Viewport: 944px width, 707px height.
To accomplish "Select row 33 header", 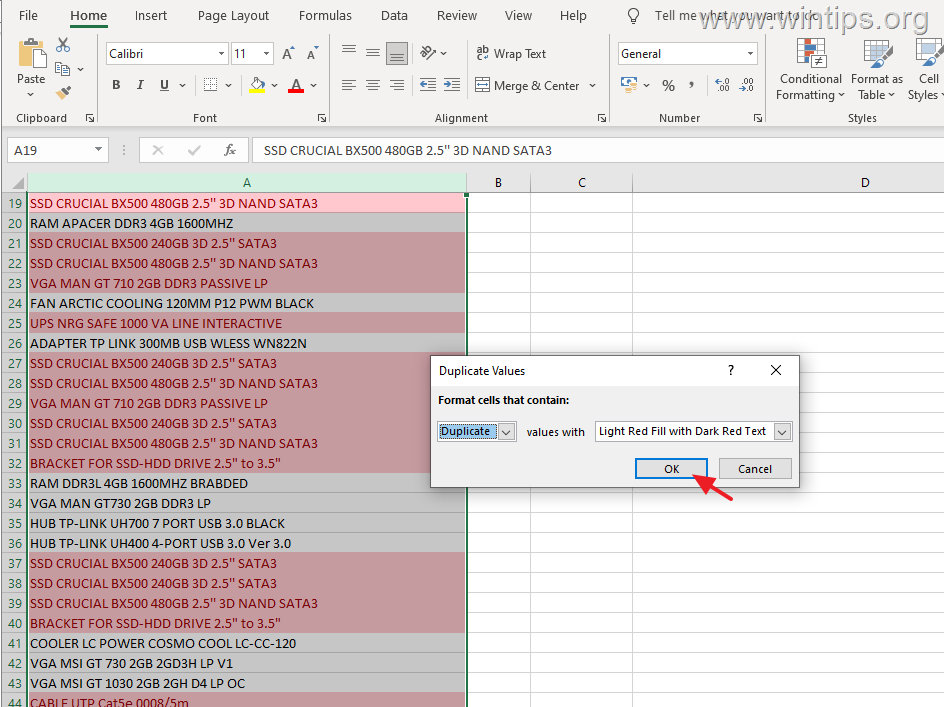I will (x=14, y=484).
